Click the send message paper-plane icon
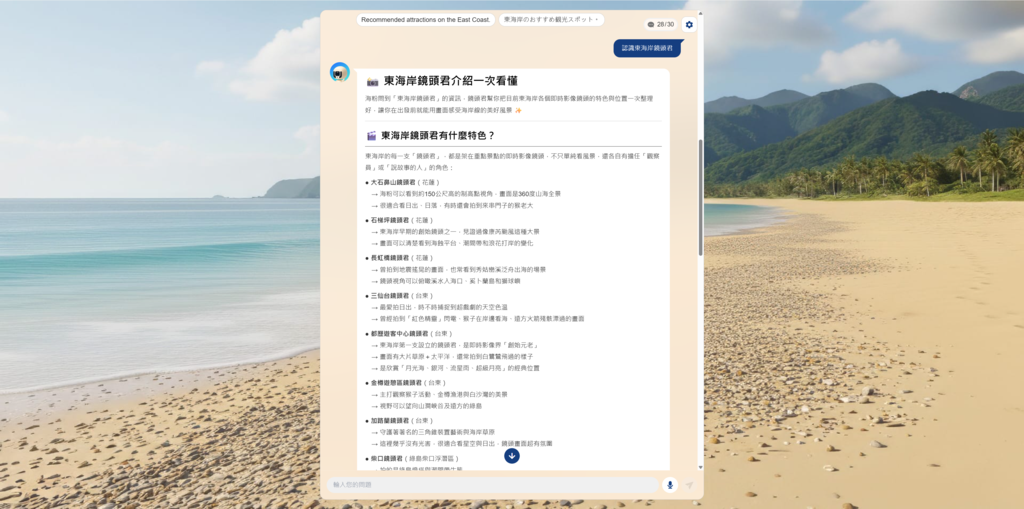This screenshot has width=1024, height=509. (x=689, y=485)
